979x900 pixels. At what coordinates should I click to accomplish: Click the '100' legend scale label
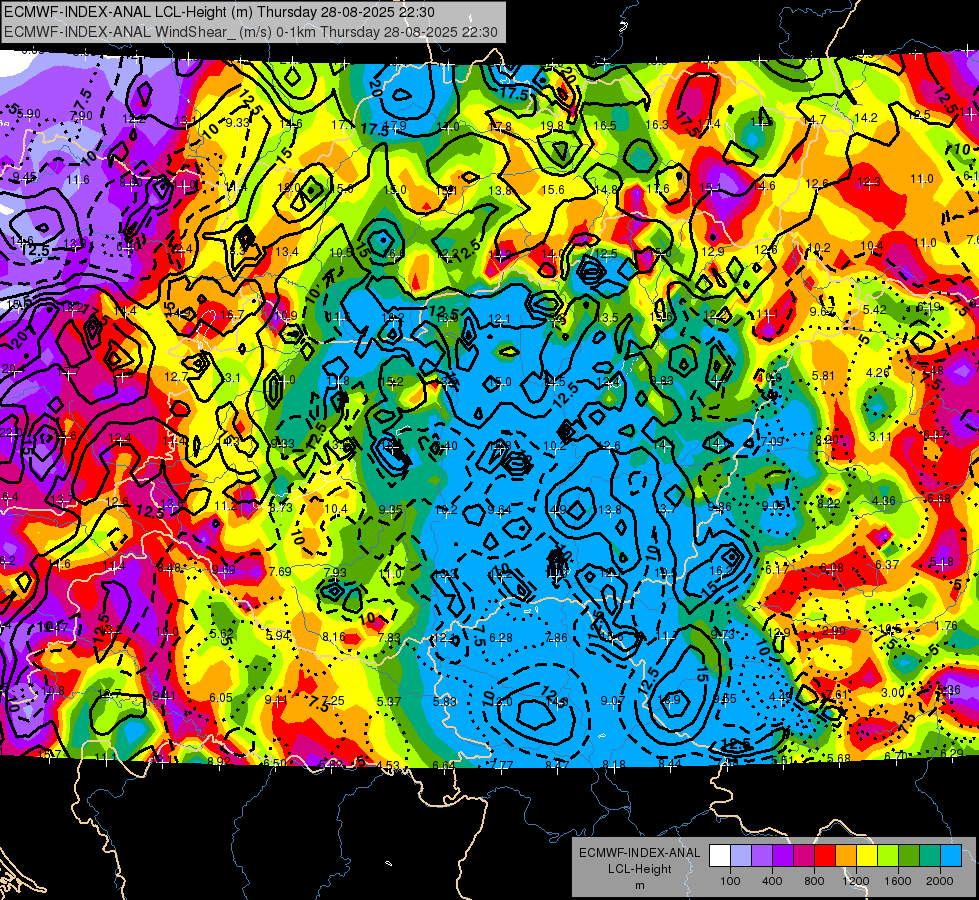730,881
